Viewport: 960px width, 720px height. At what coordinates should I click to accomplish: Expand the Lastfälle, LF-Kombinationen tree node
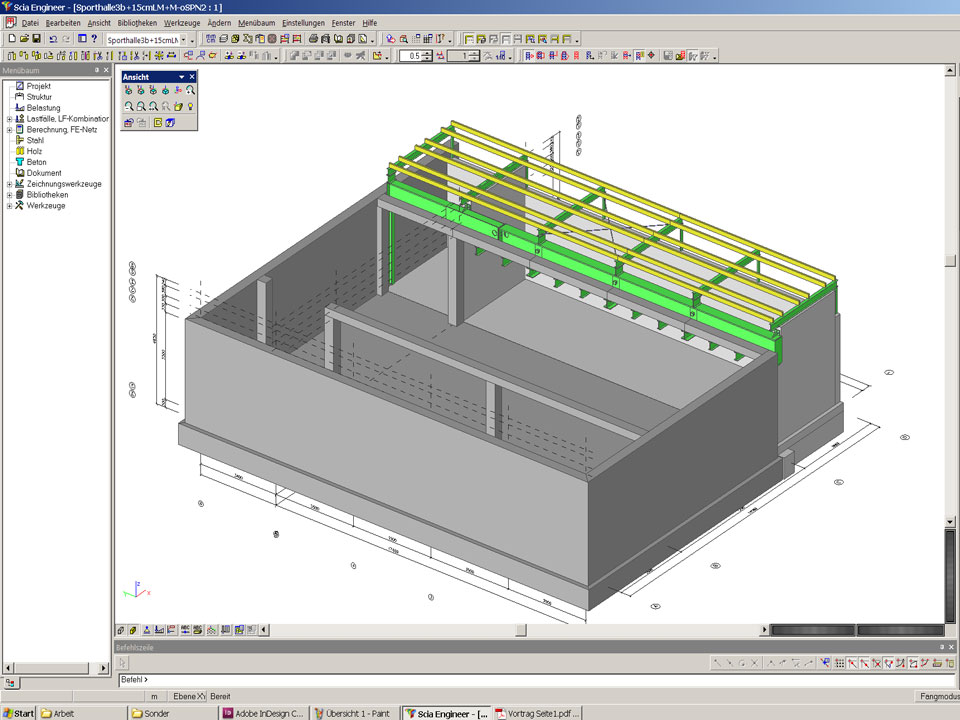[9, 119]
